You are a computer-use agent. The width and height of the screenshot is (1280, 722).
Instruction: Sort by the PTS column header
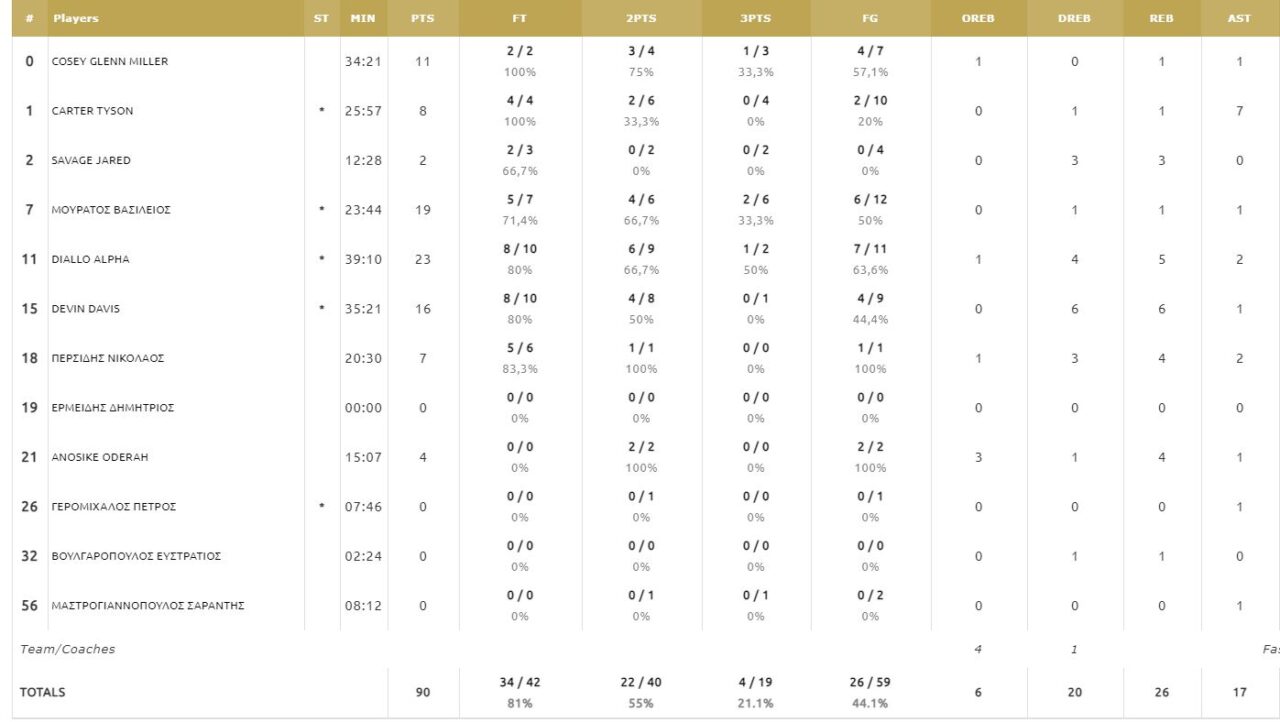422,18
